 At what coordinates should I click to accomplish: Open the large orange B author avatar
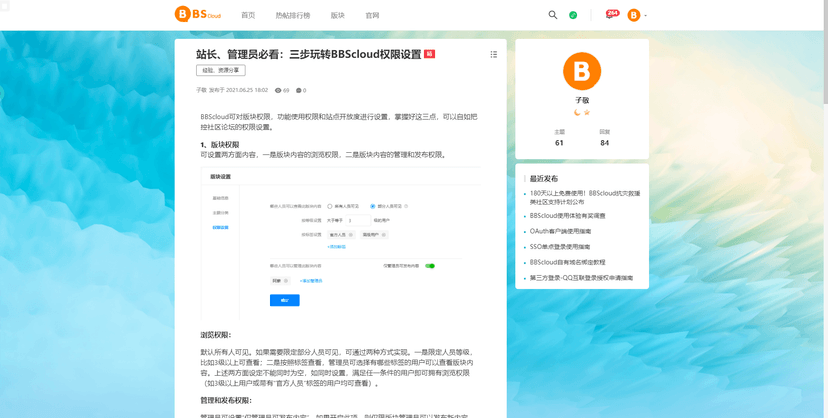[582, 71]
